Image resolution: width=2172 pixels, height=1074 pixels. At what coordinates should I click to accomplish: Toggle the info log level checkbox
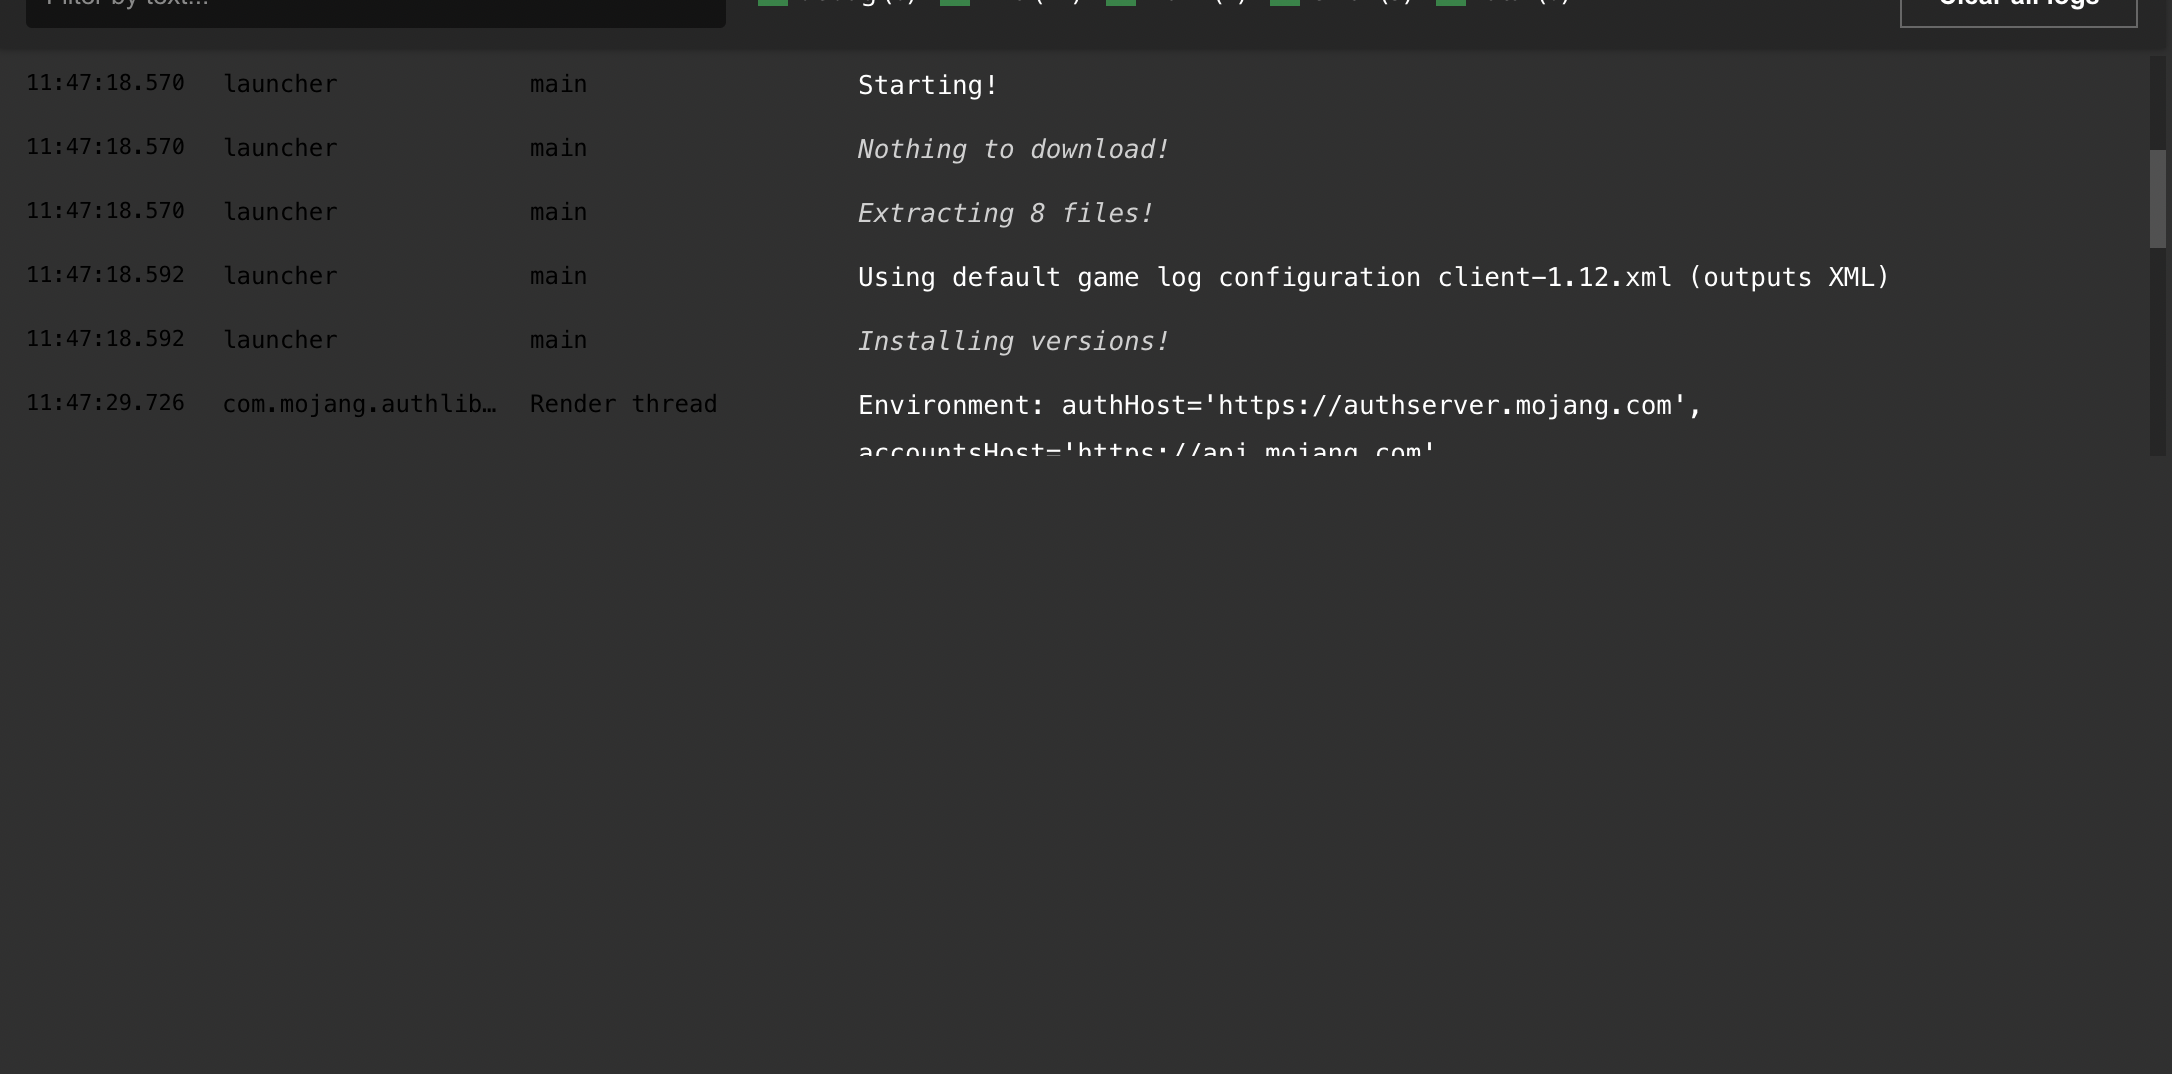(x=955, y=3)
